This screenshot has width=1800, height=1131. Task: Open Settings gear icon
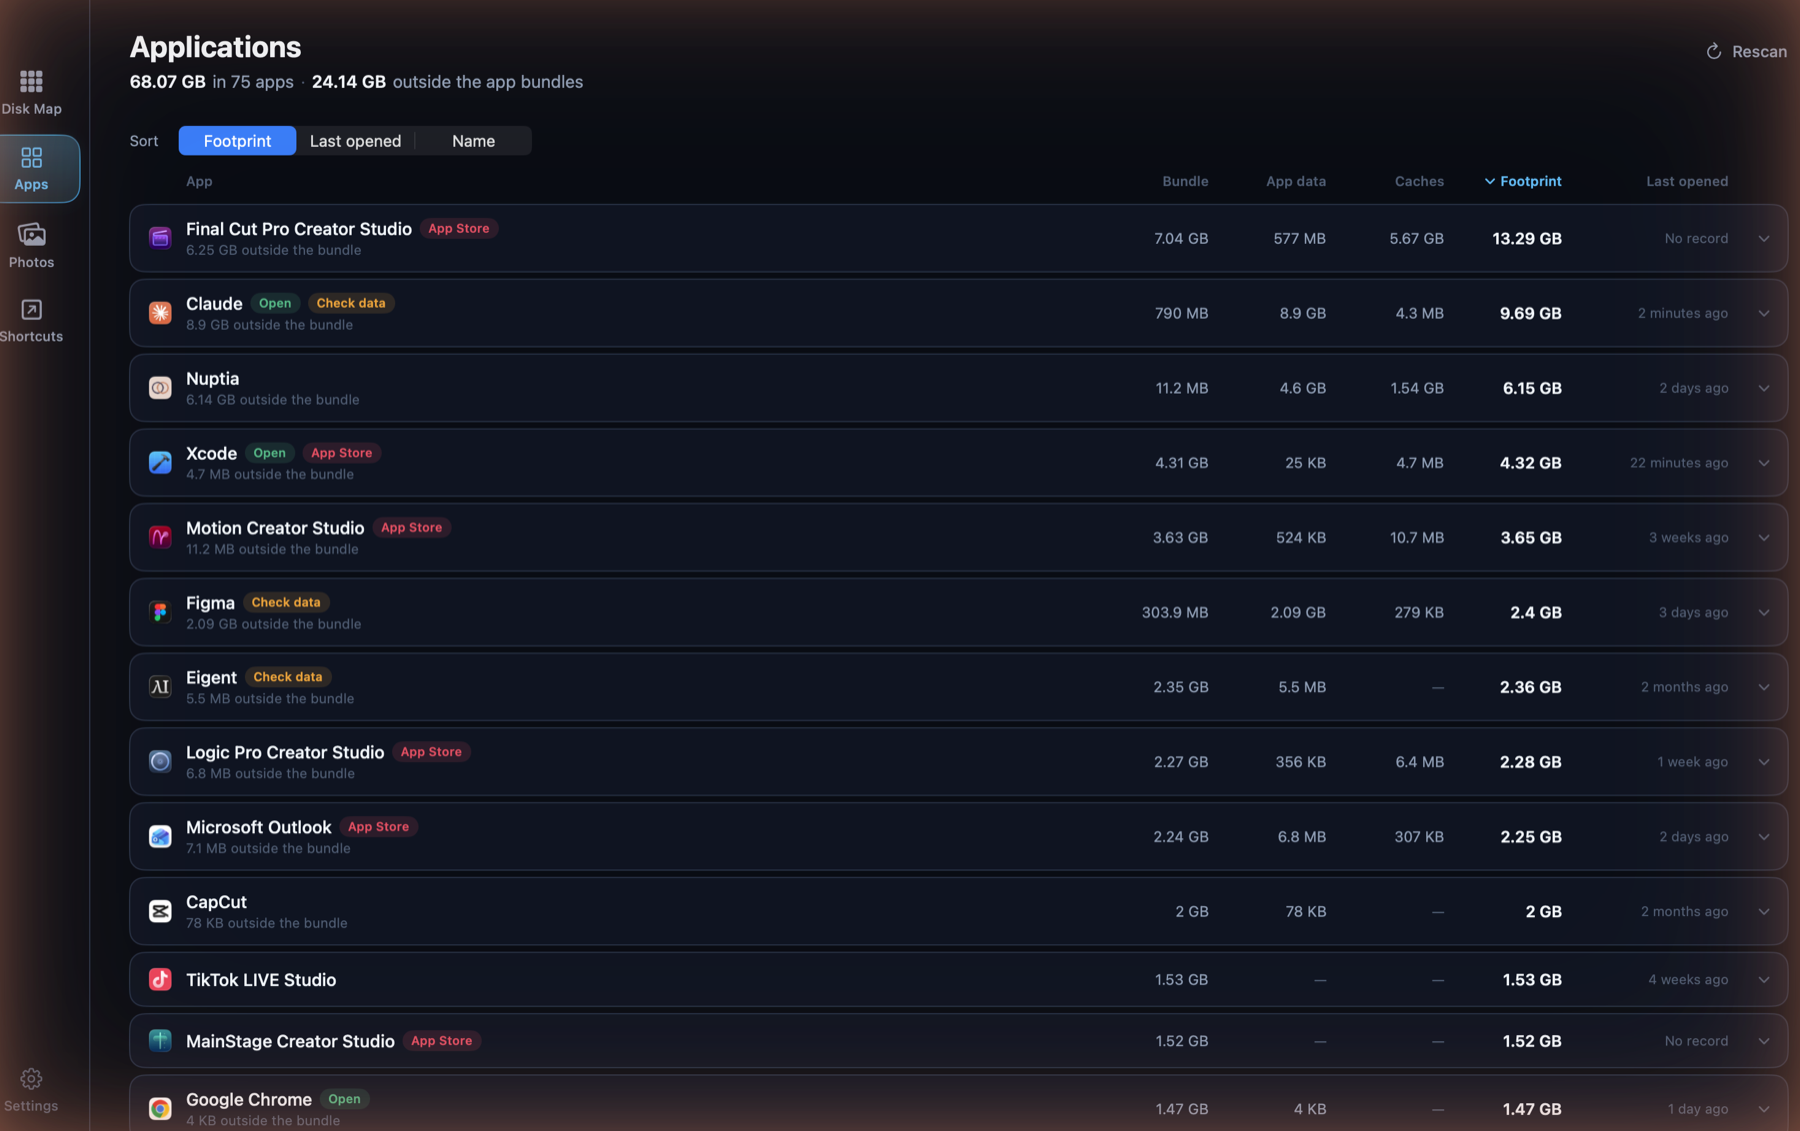[31, 1079]
